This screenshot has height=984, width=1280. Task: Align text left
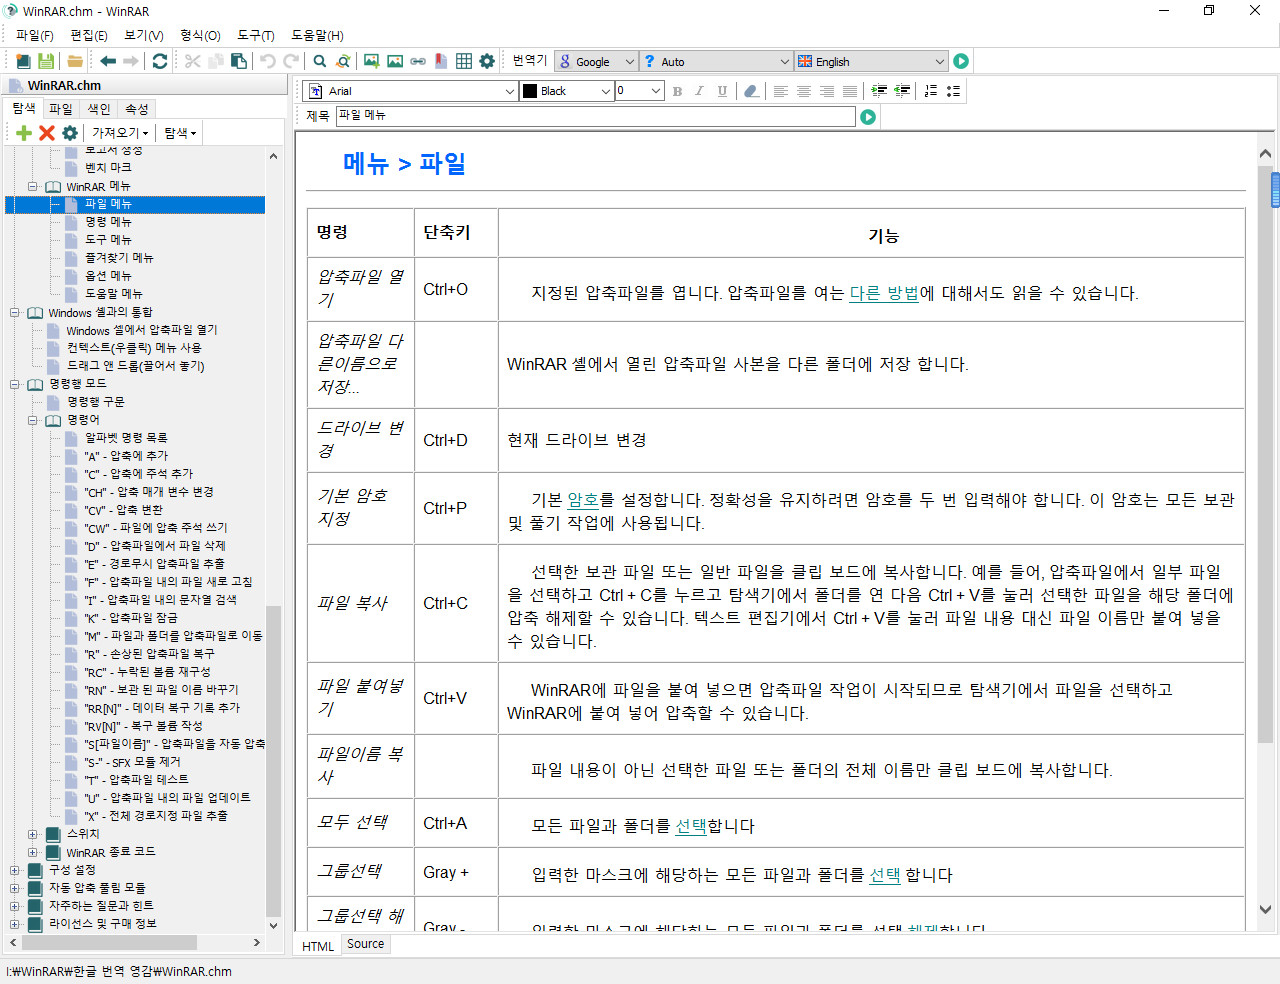pyautogui.click(x=781, y=91)
